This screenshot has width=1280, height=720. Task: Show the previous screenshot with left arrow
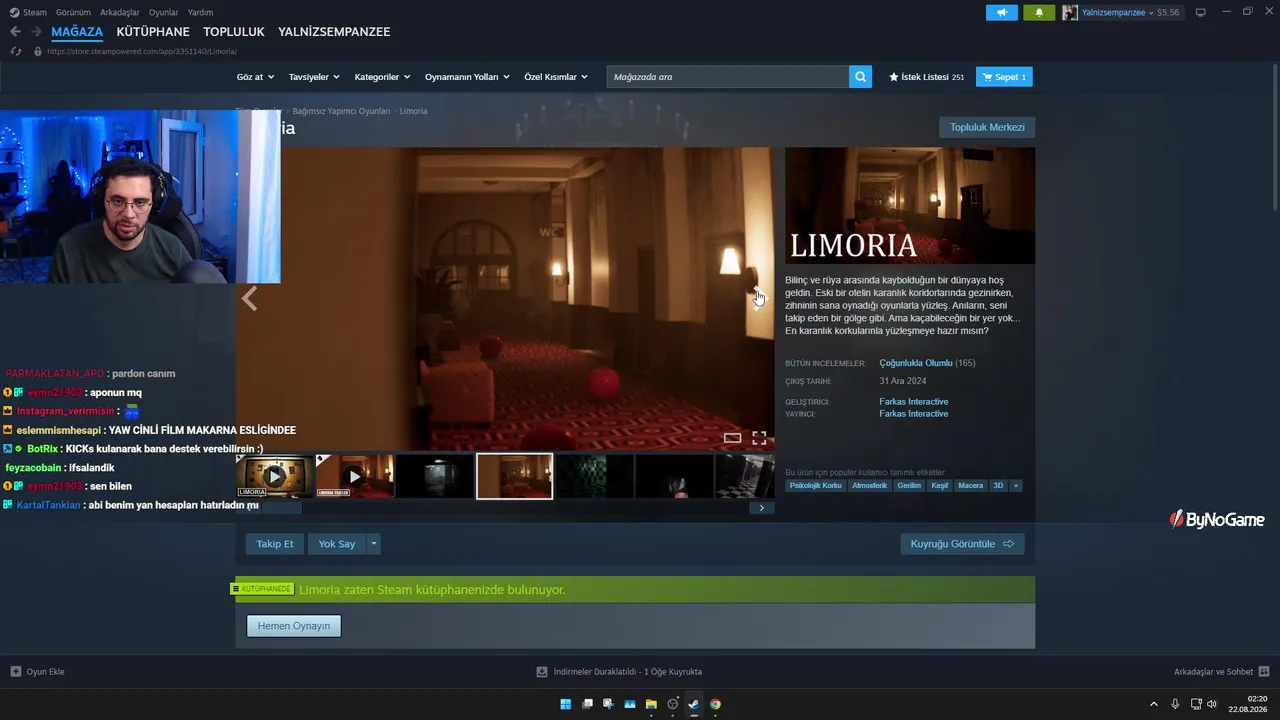click(249, 299)
